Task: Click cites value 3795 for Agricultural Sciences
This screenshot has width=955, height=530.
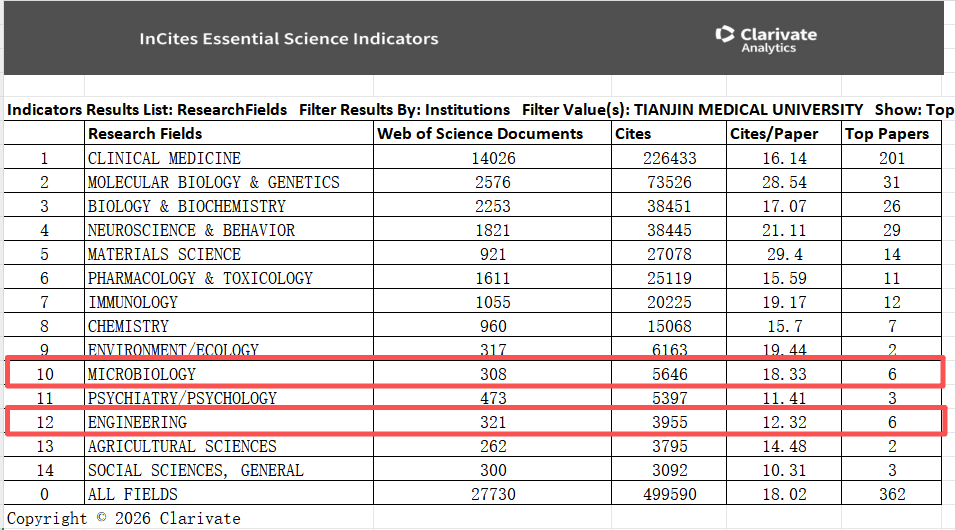Action: coord(669,446)
